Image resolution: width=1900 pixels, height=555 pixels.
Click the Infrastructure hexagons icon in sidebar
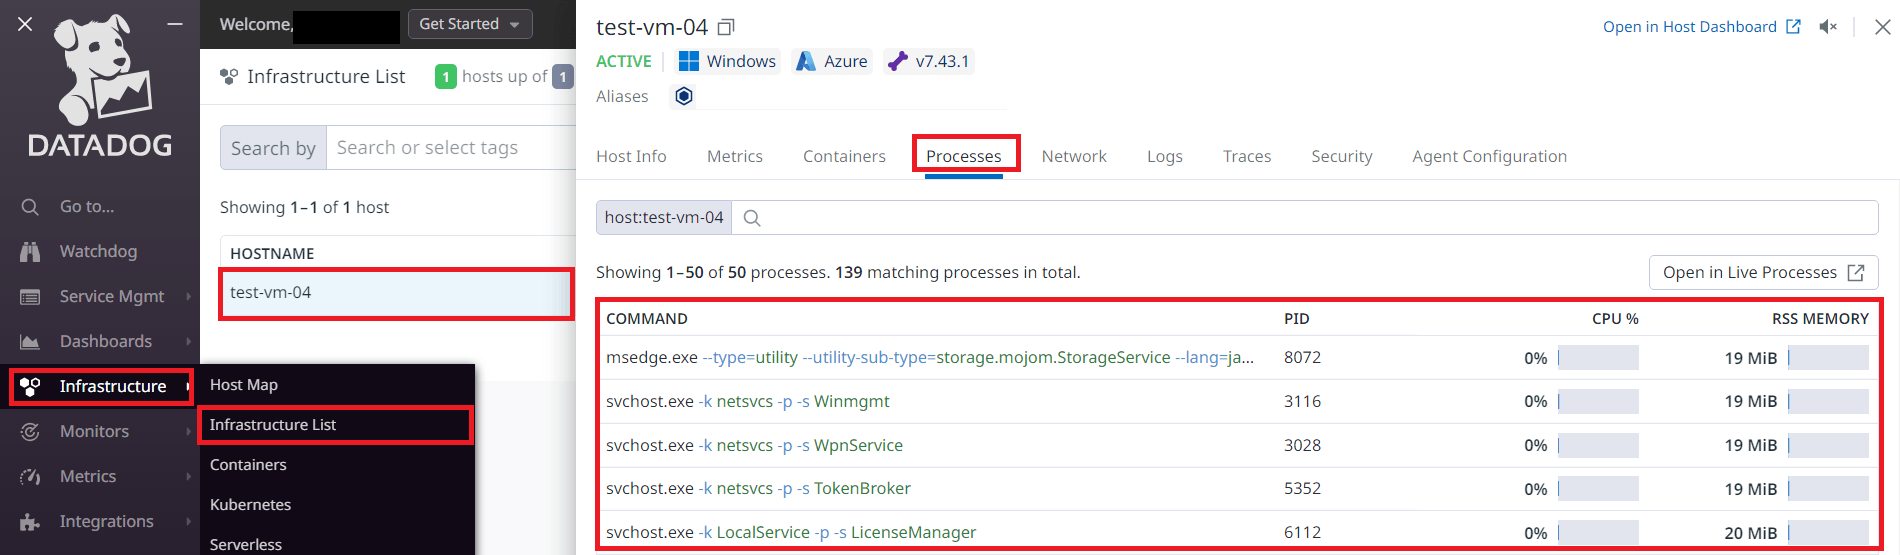(30, 387)
